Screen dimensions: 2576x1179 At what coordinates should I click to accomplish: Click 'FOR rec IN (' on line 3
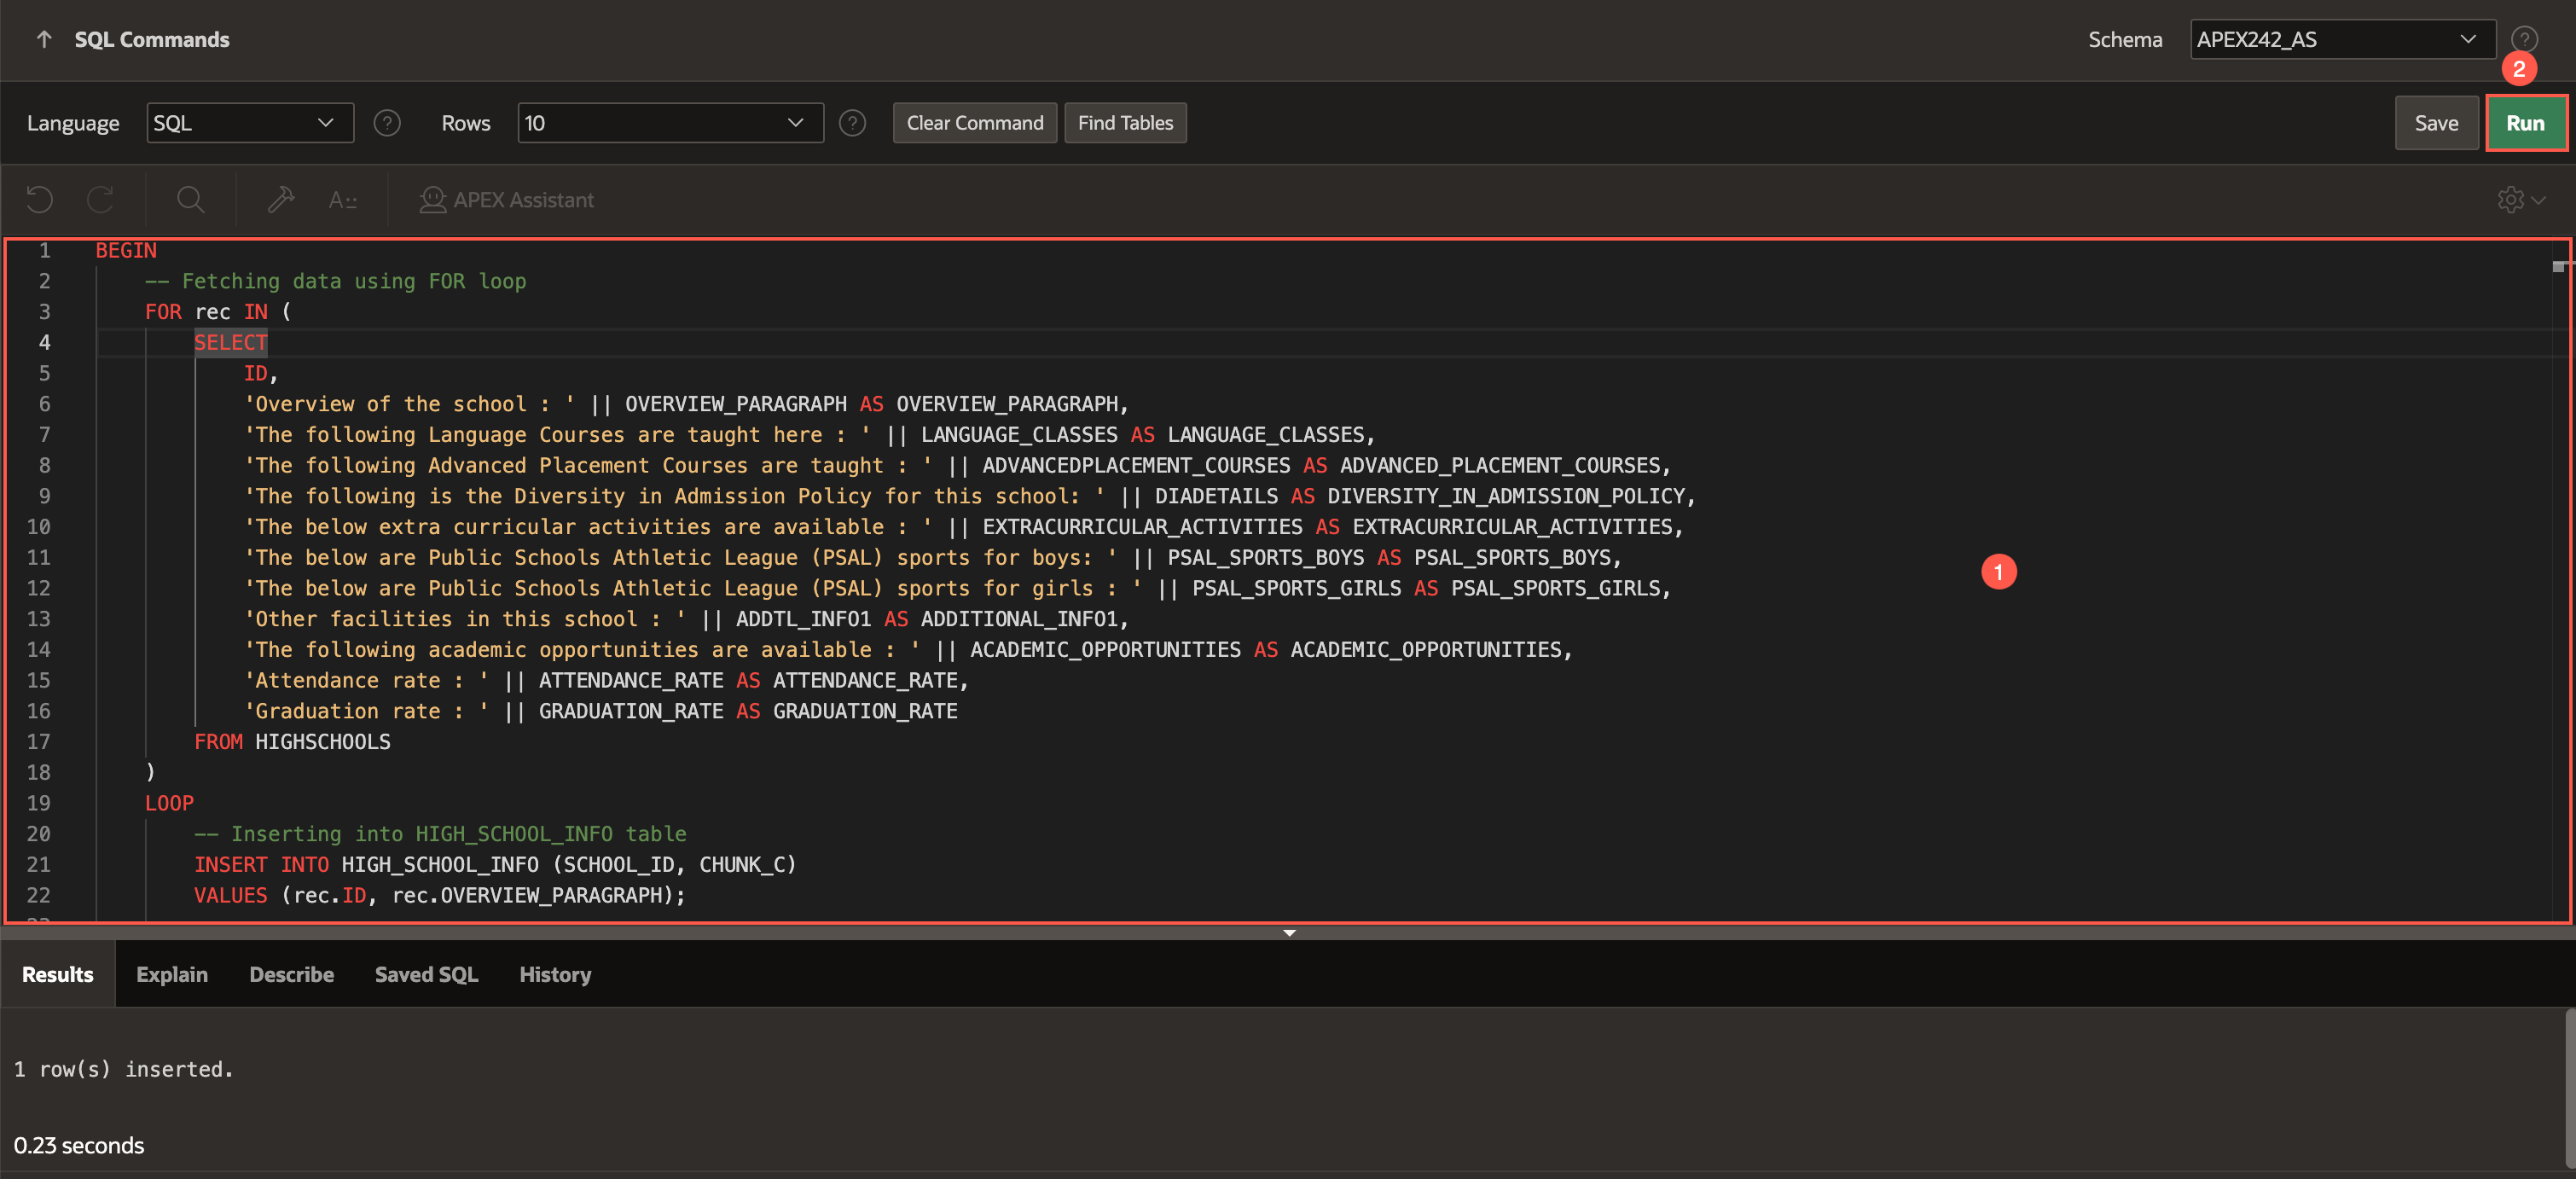218,312
